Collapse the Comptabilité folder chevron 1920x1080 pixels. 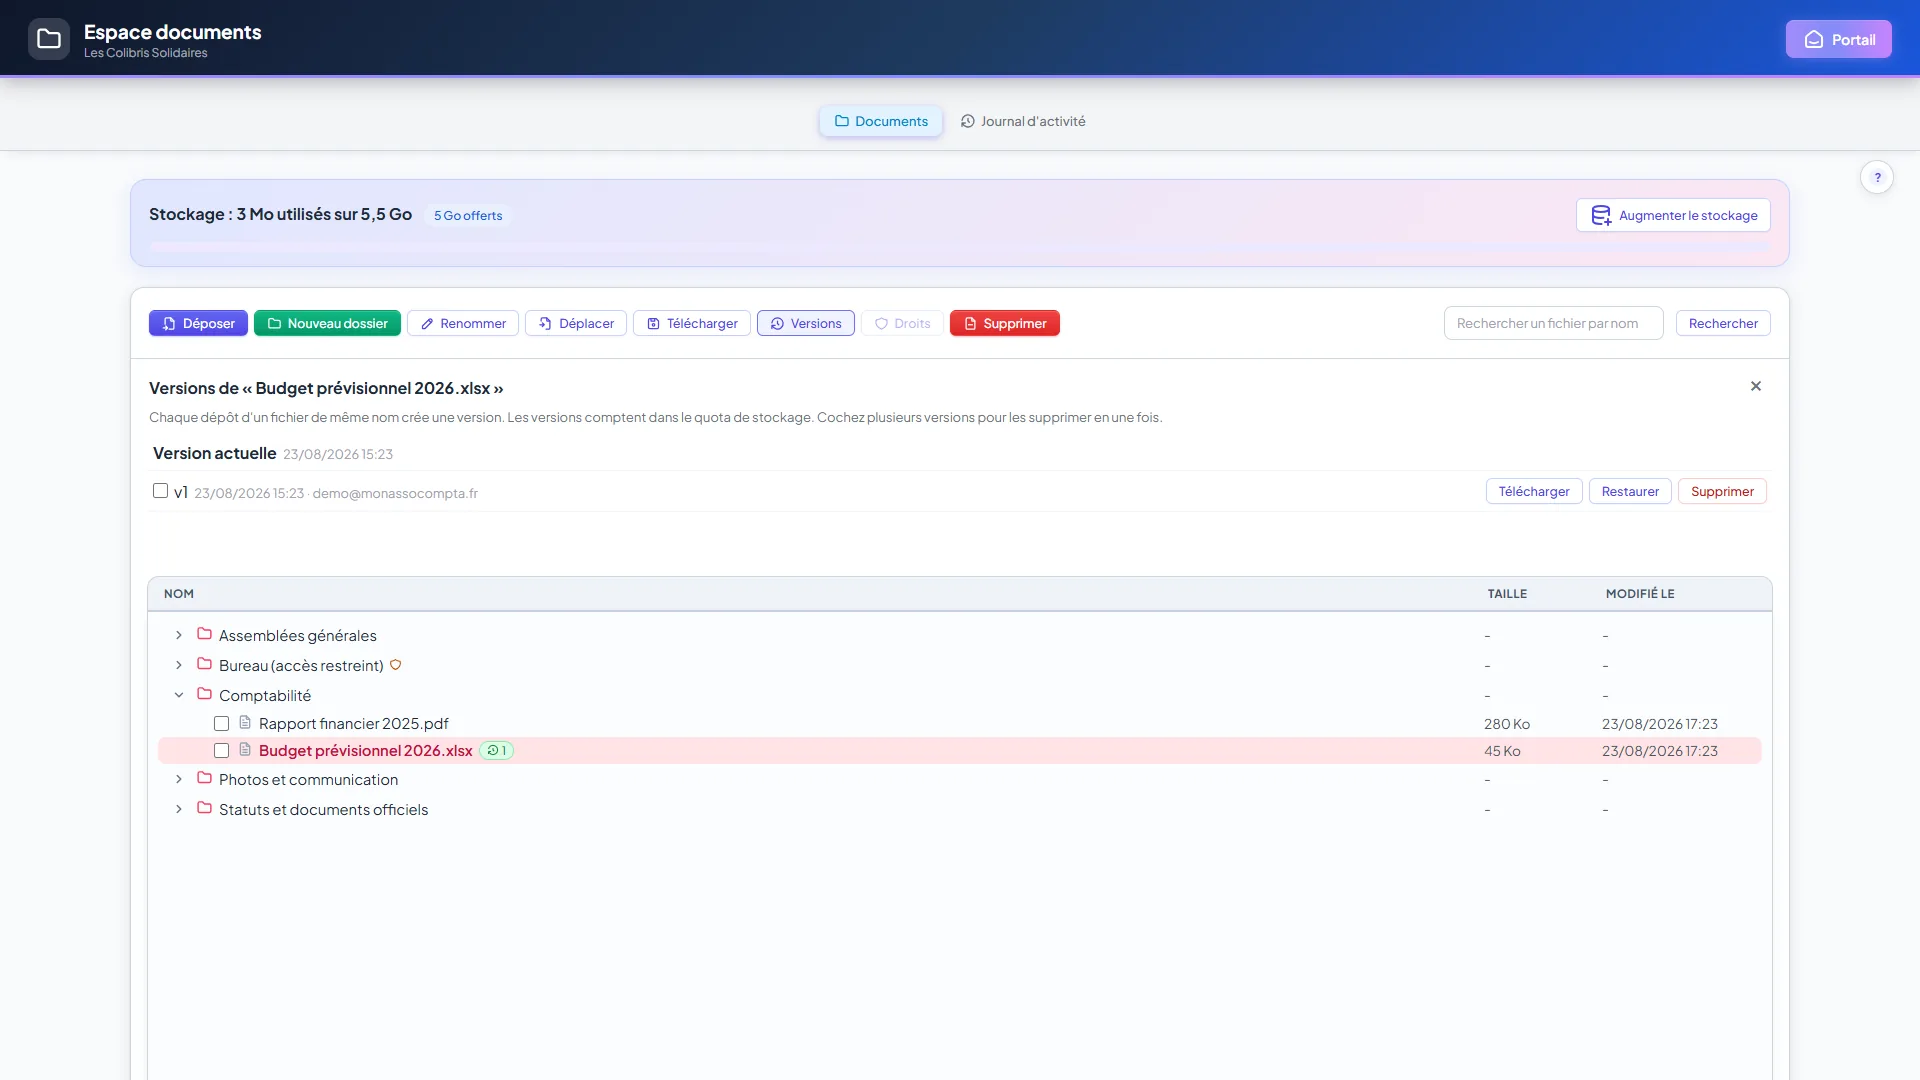pyautogui.click(x=179, y=695)
